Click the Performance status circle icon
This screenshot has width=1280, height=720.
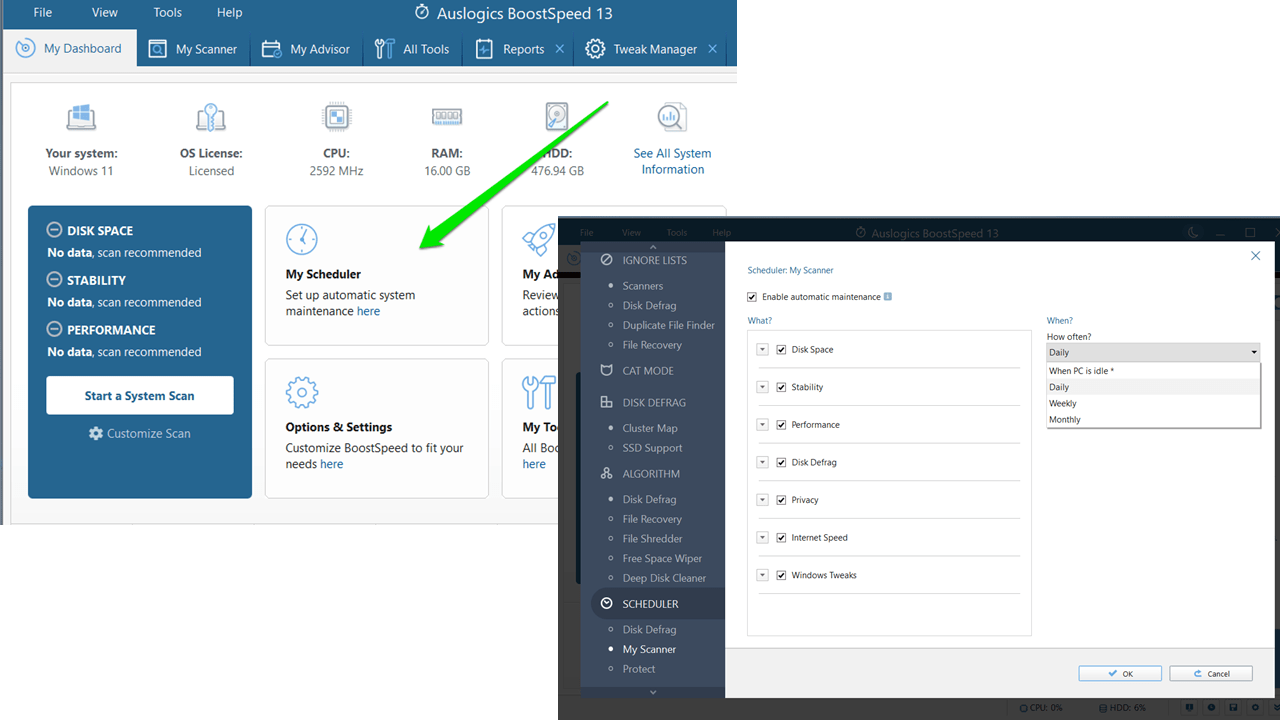coord(55,329)
